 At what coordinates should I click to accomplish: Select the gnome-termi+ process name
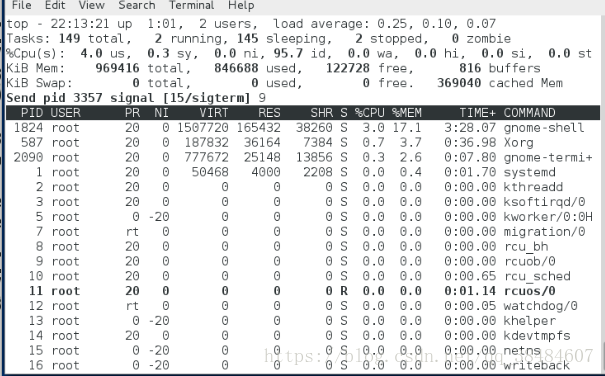pos(548,158)
